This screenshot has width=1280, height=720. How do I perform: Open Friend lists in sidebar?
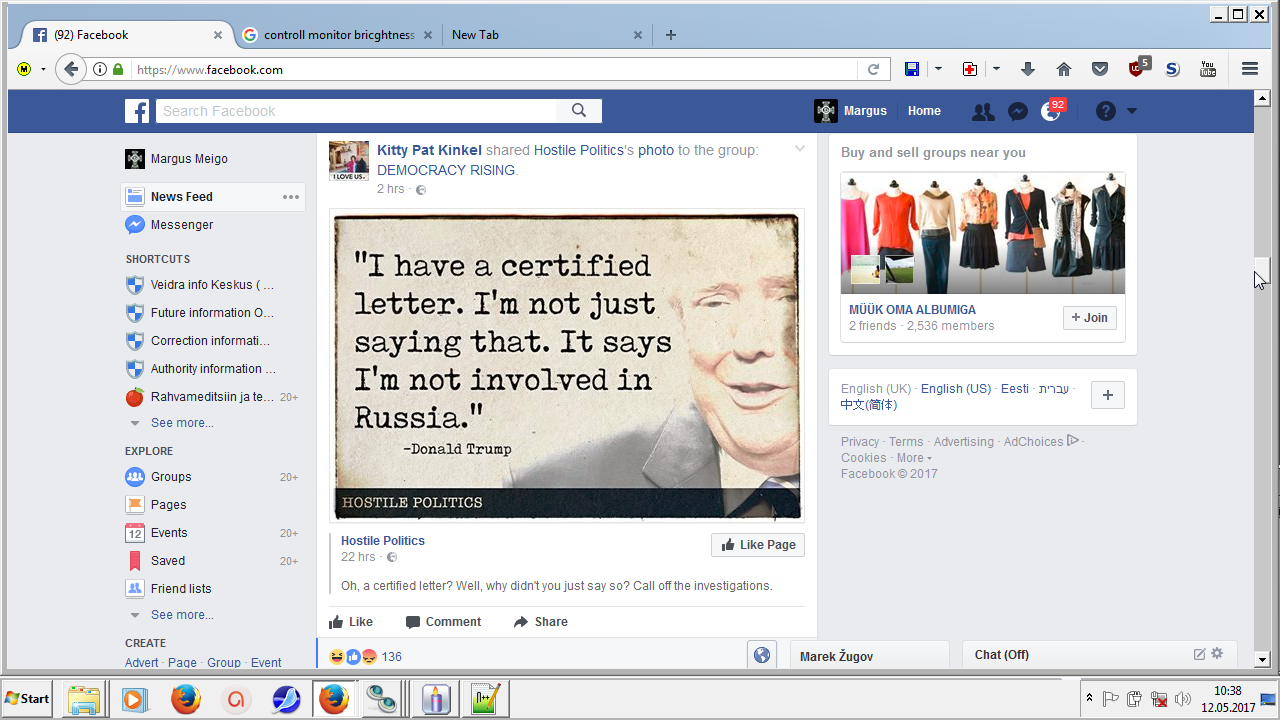point(181,589)
